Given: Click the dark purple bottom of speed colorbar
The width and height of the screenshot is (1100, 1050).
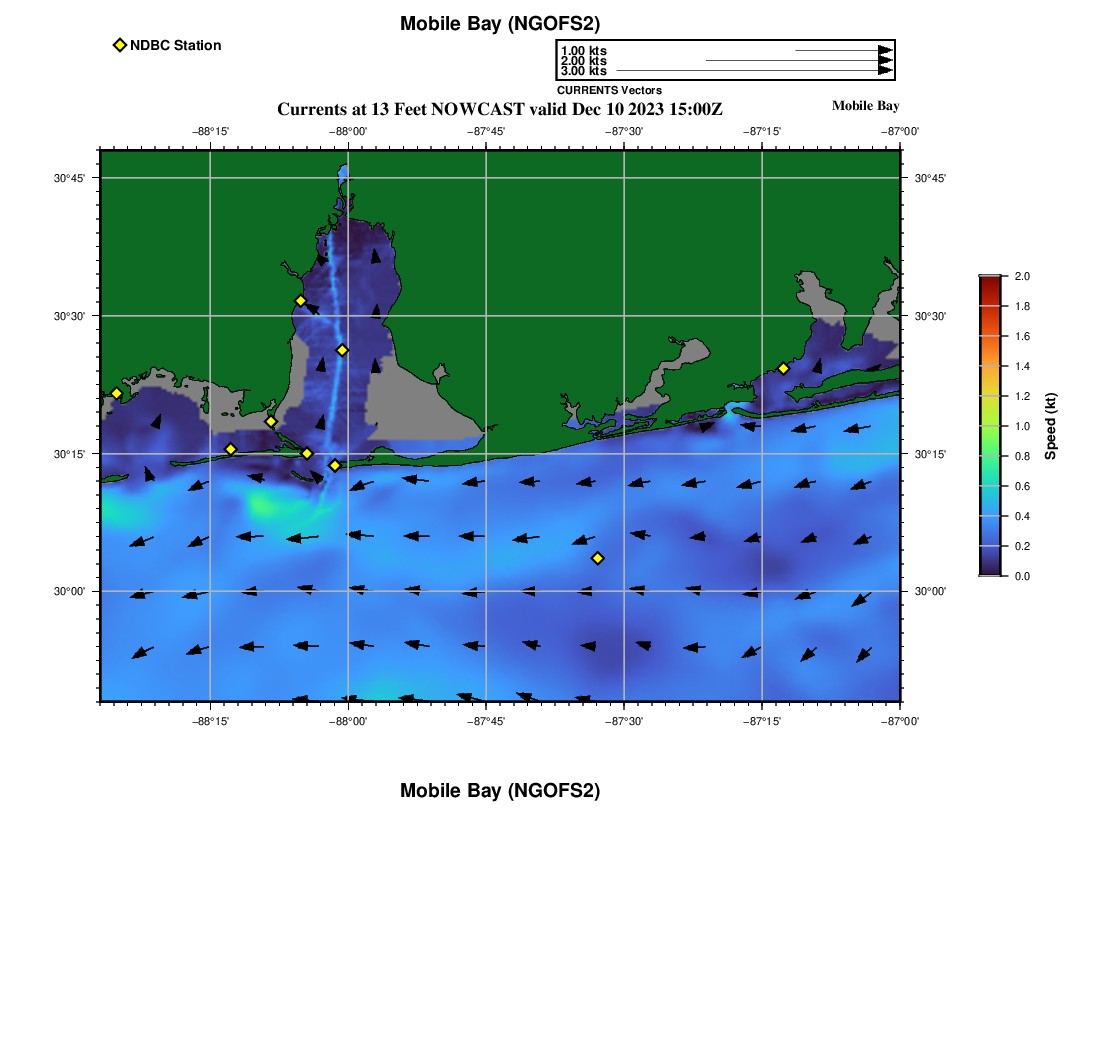Looking at the screenshot, I should pyautogui.click(x=989, y=570).
